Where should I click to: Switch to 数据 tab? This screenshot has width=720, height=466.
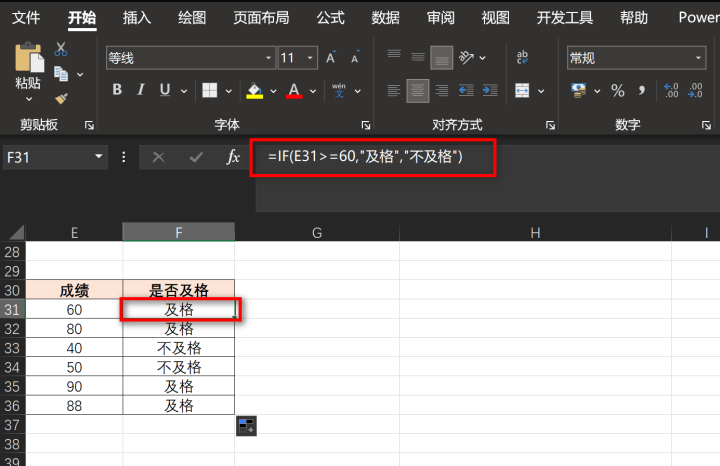point(385,18)
